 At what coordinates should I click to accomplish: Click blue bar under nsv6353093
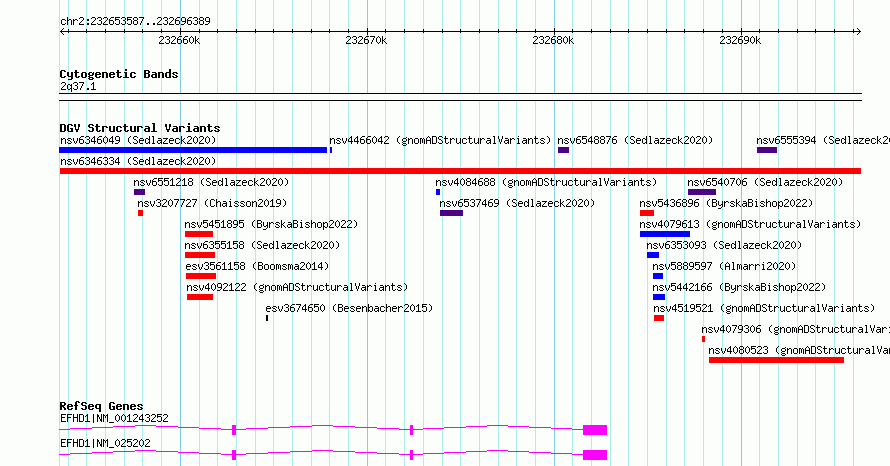(653, 255)
